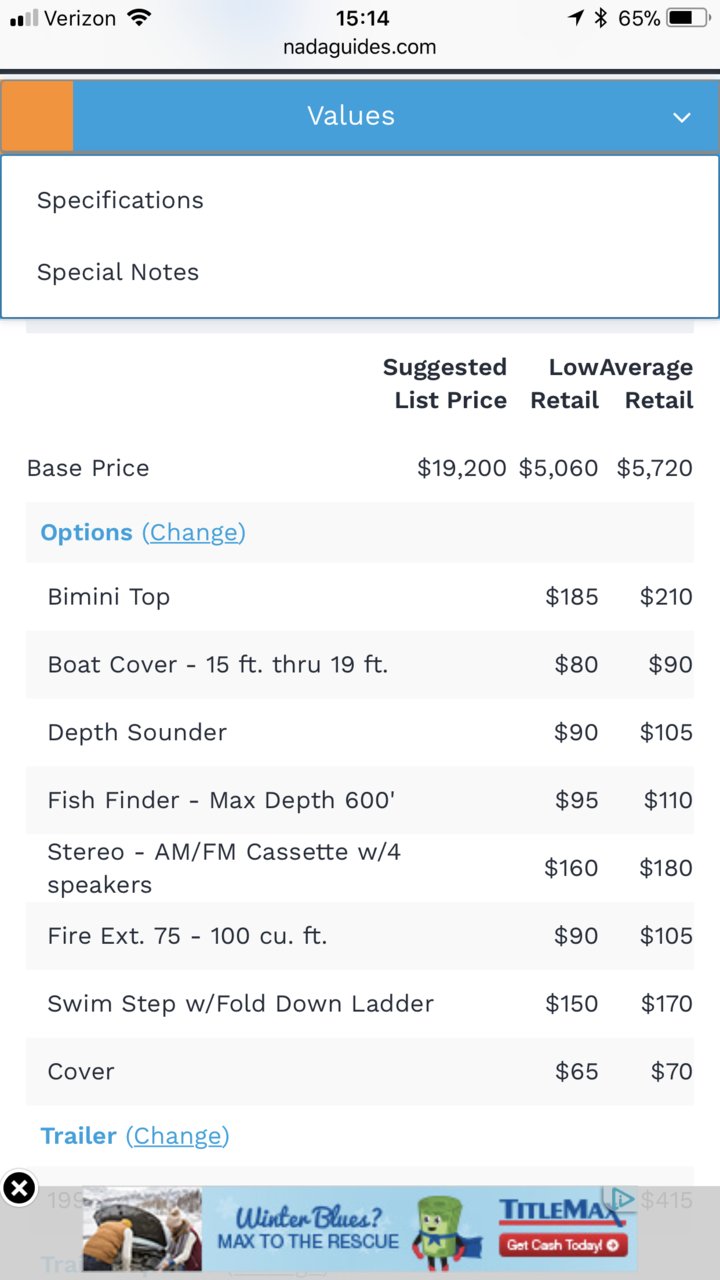Collapse the Values dropdown chevron
Screen dimensions: 720x1280
click(682, 117)
